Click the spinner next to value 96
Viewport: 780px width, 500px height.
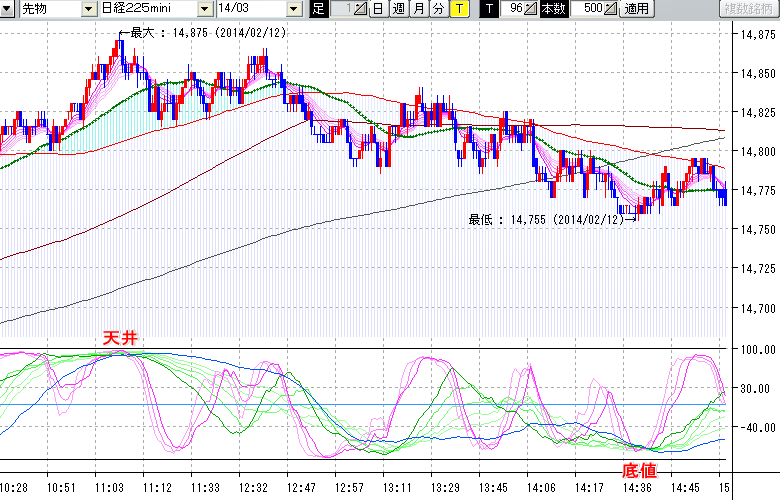532,9
